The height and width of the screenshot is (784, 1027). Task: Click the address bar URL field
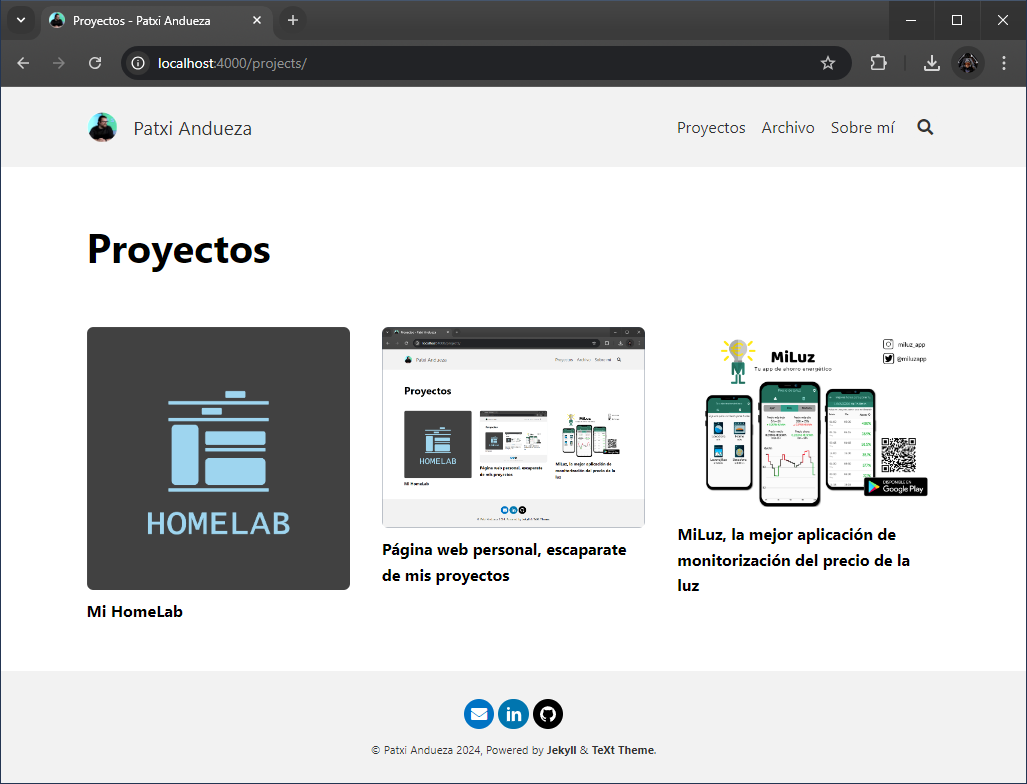click(480, 63)
